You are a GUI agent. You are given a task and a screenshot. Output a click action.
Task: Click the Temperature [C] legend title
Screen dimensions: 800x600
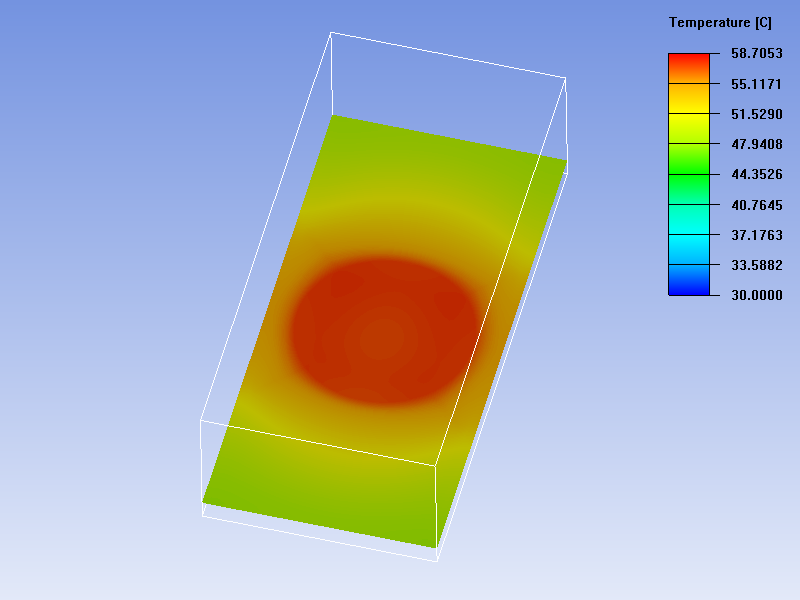pyautogui.click(x=720, y=23)
